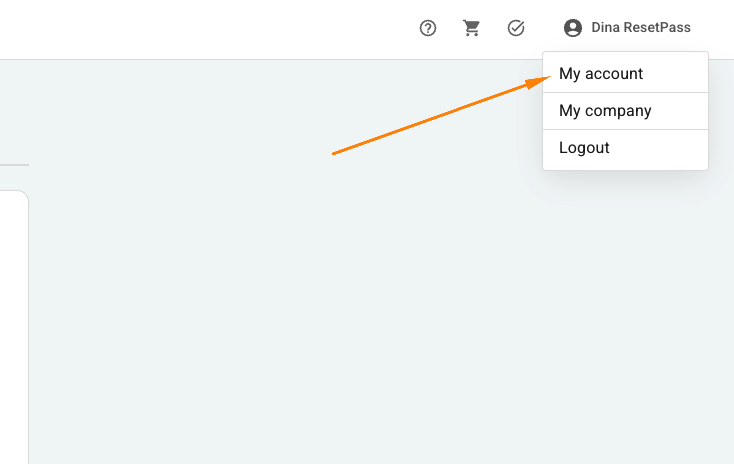The image size is (734, 464).
Task: Open the shopping cart icon
Action: [x=471, y=28]
